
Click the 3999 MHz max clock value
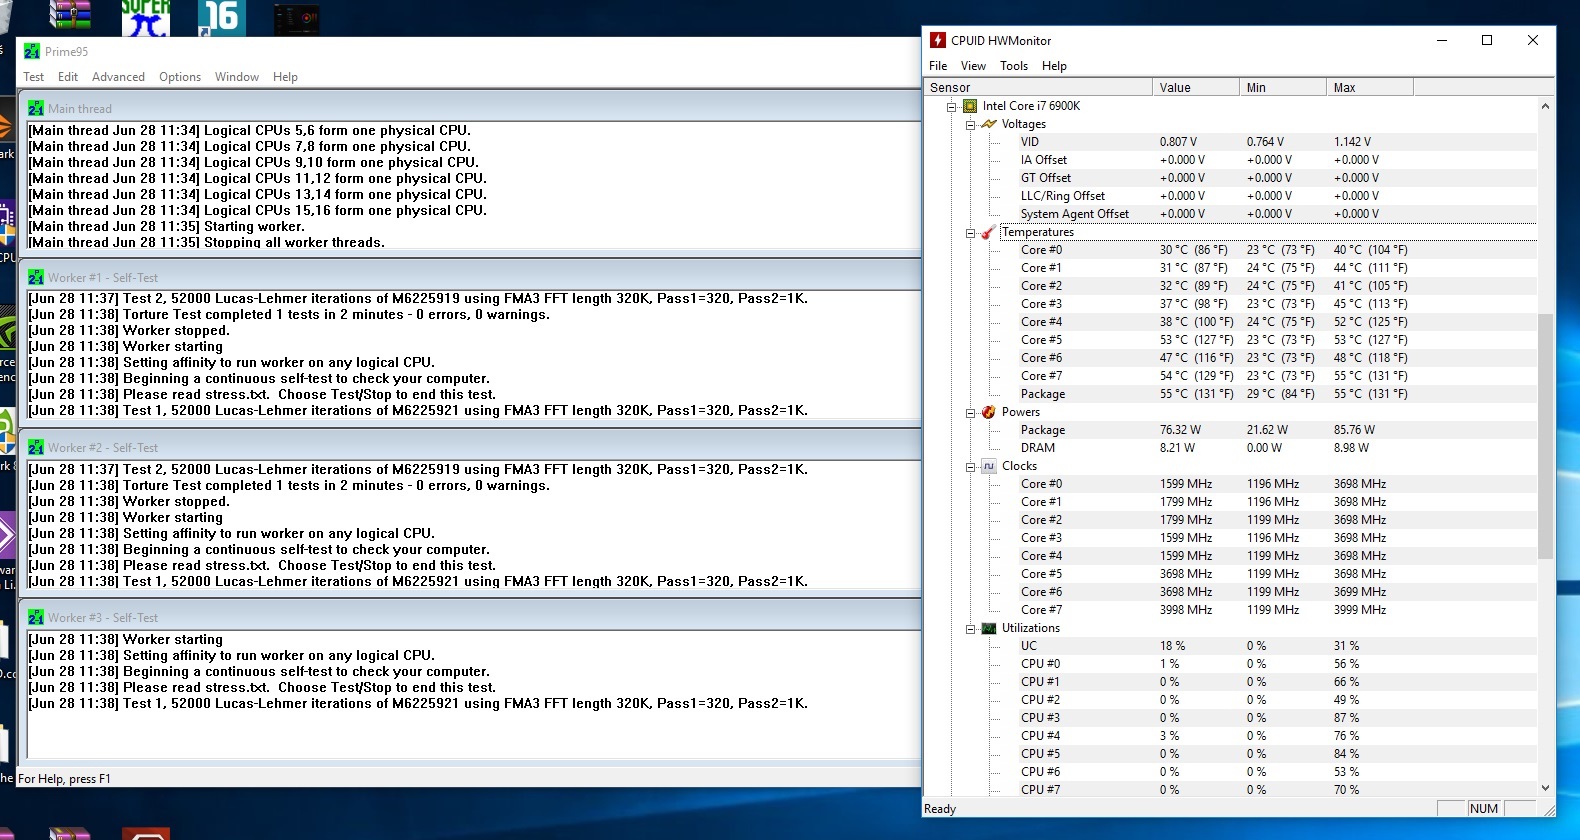[x=1360, y=610]
